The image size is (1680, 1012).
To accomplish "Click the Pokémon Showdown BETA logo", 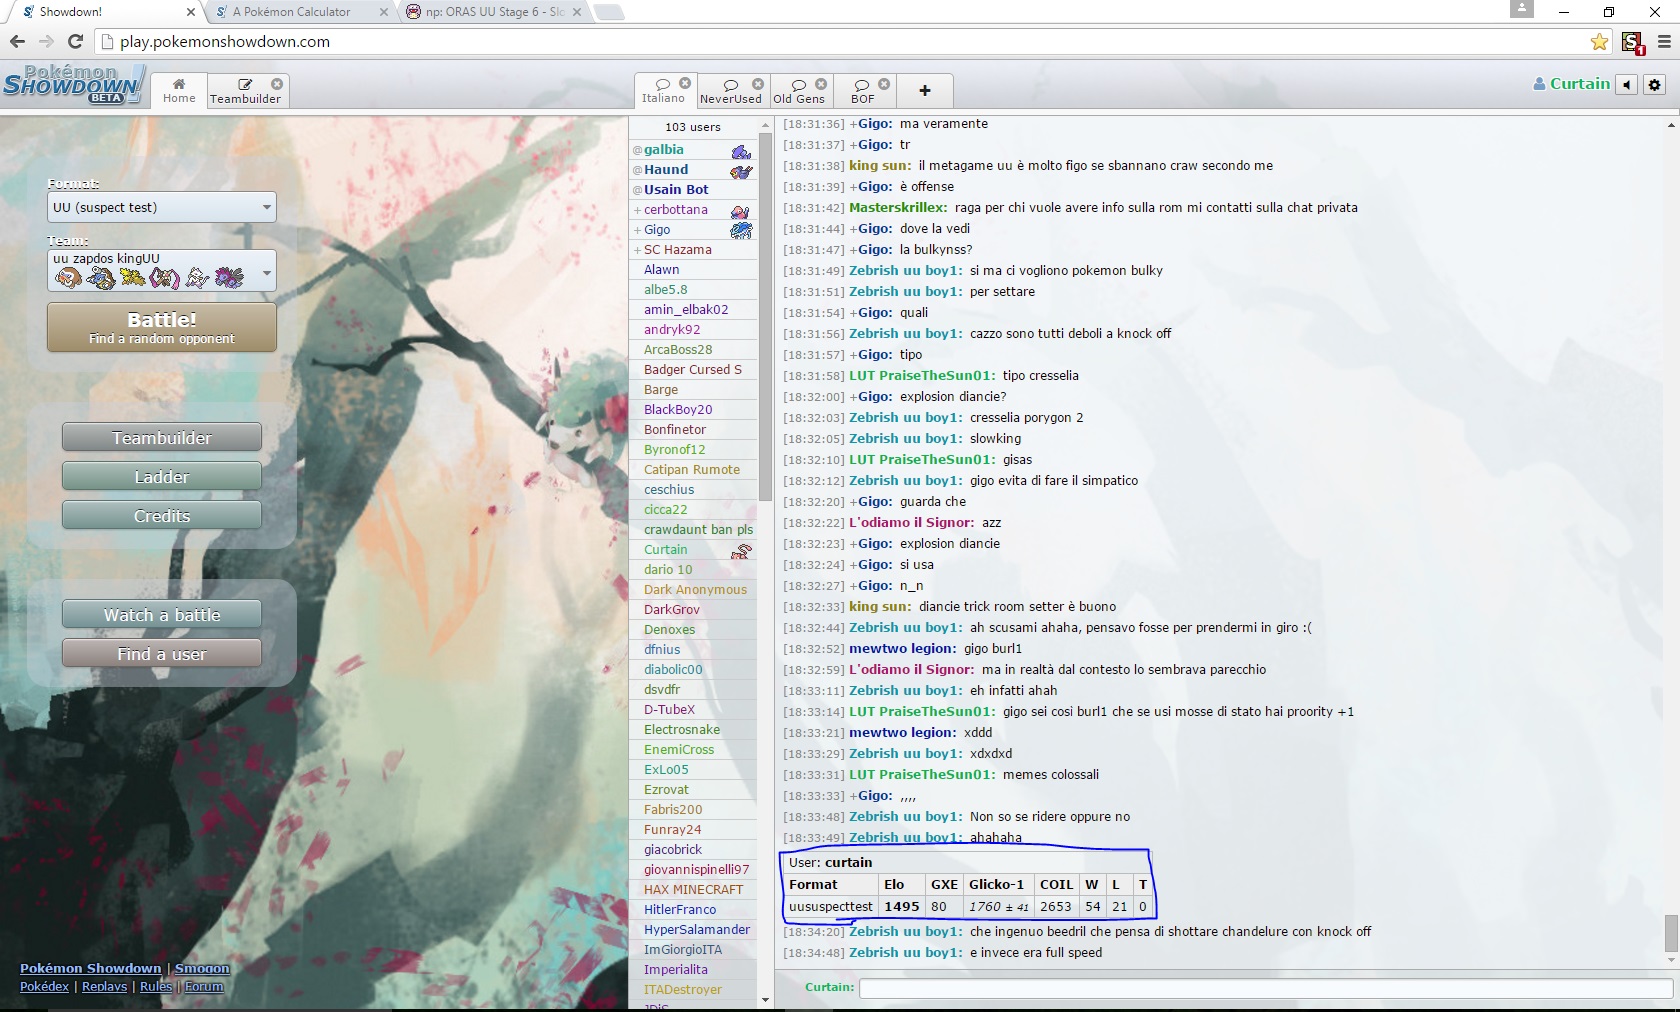I will [73, 85].
